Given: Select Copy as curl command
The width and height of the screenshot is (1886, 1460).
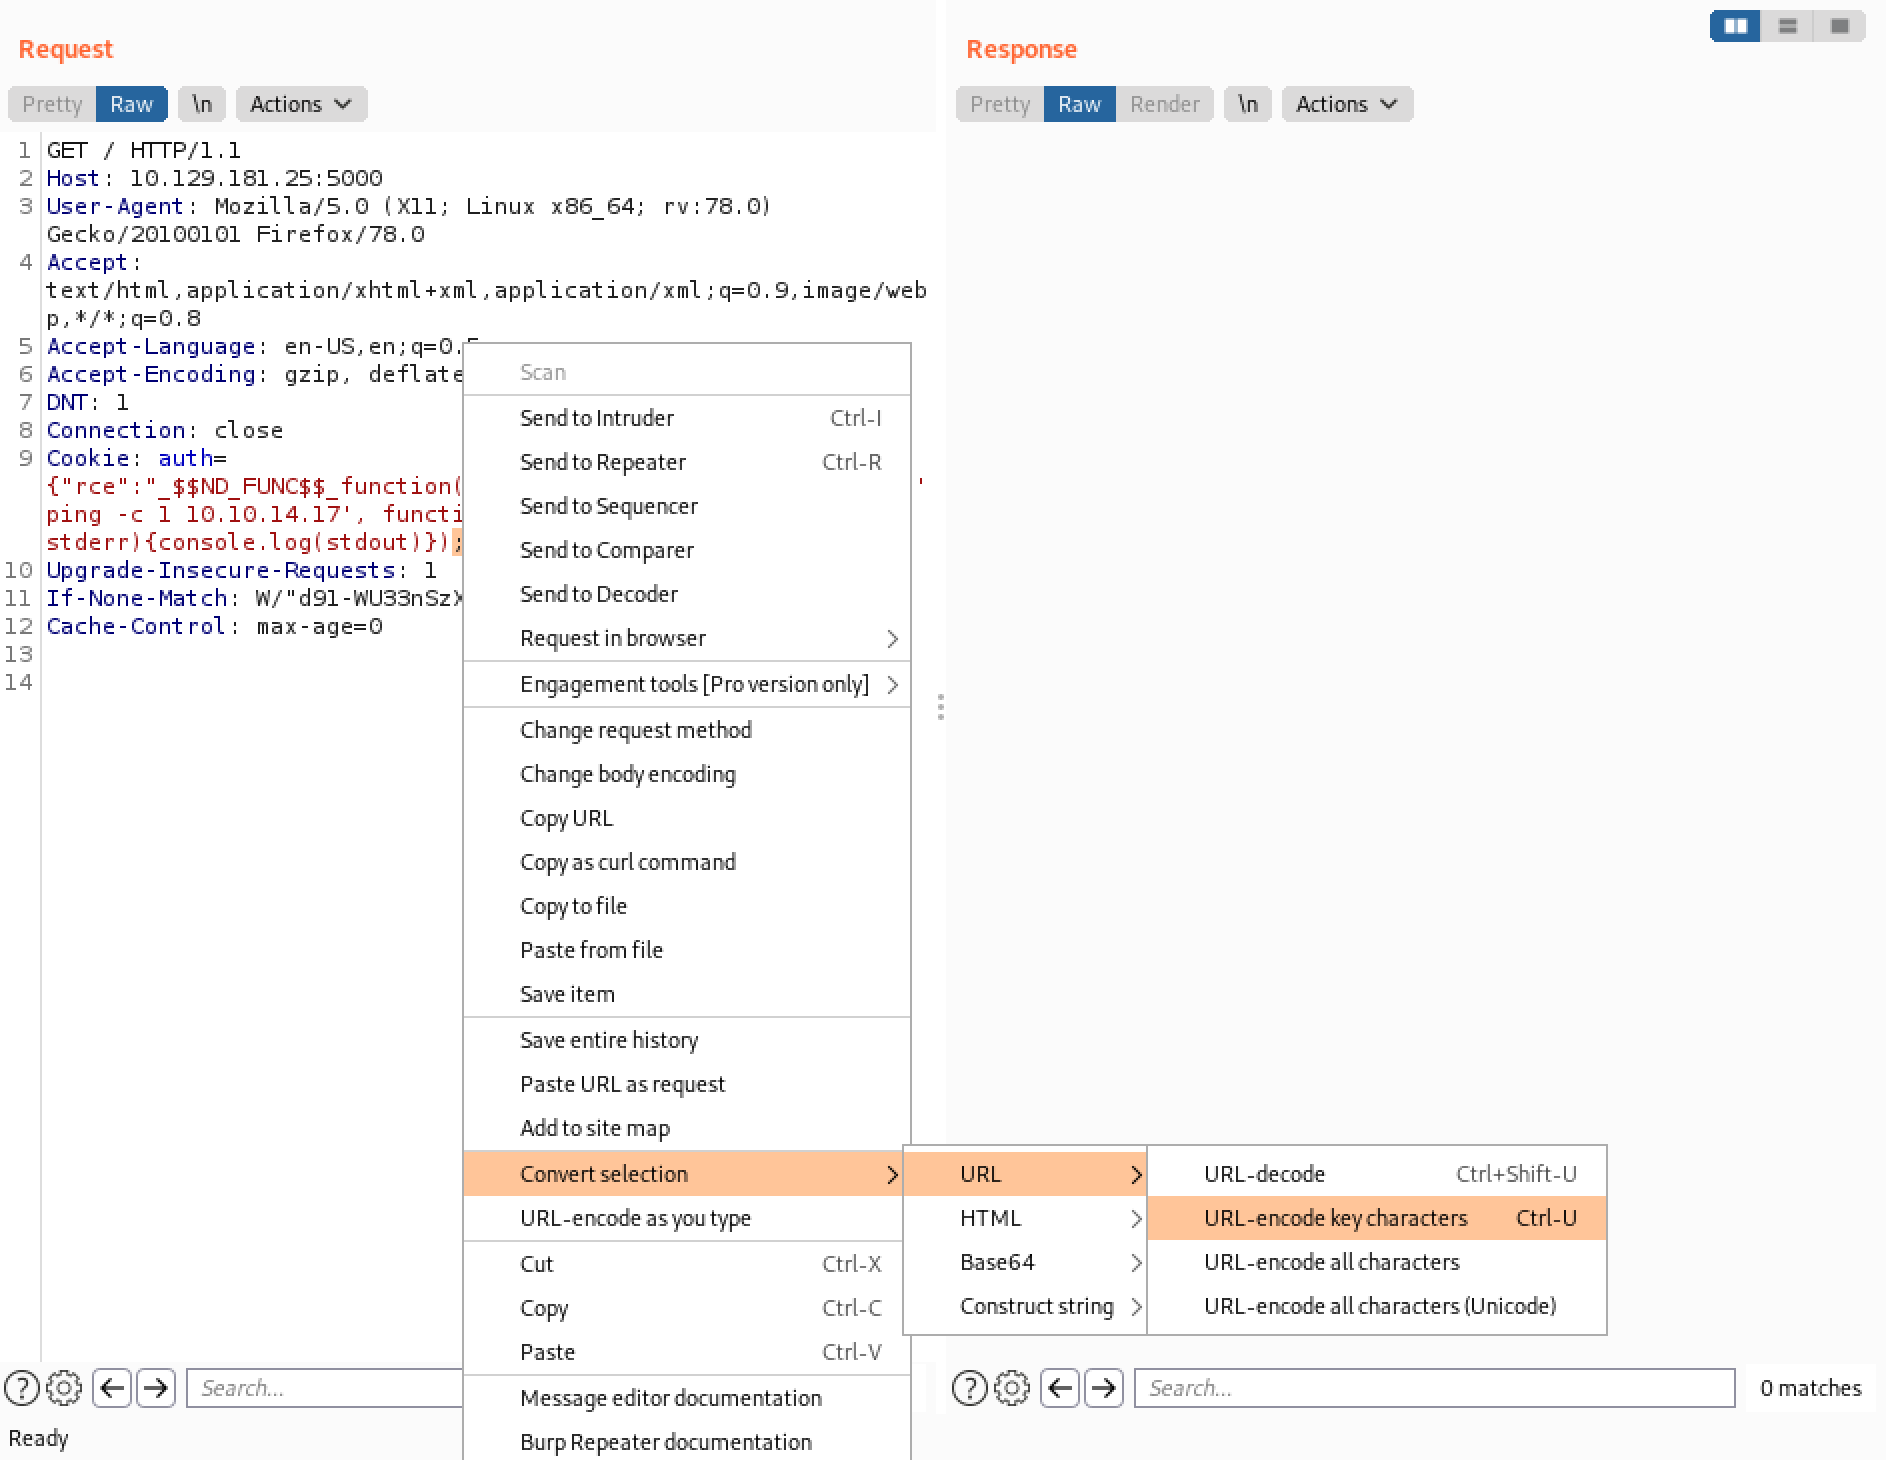Looking at the screenshot, I should pos(687,862).
